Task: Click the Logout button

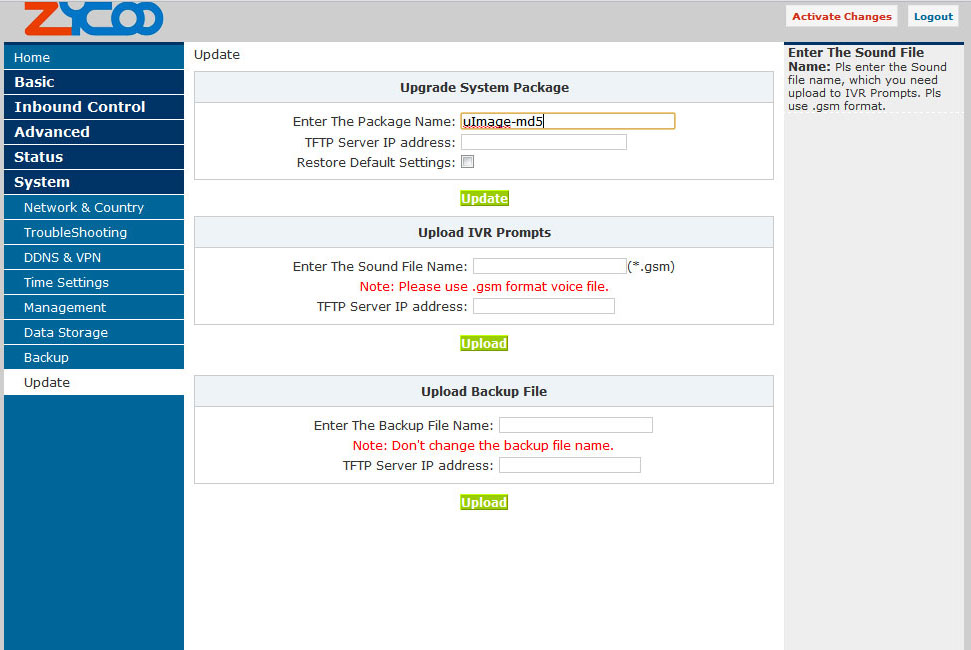Action: click(932, 16)
